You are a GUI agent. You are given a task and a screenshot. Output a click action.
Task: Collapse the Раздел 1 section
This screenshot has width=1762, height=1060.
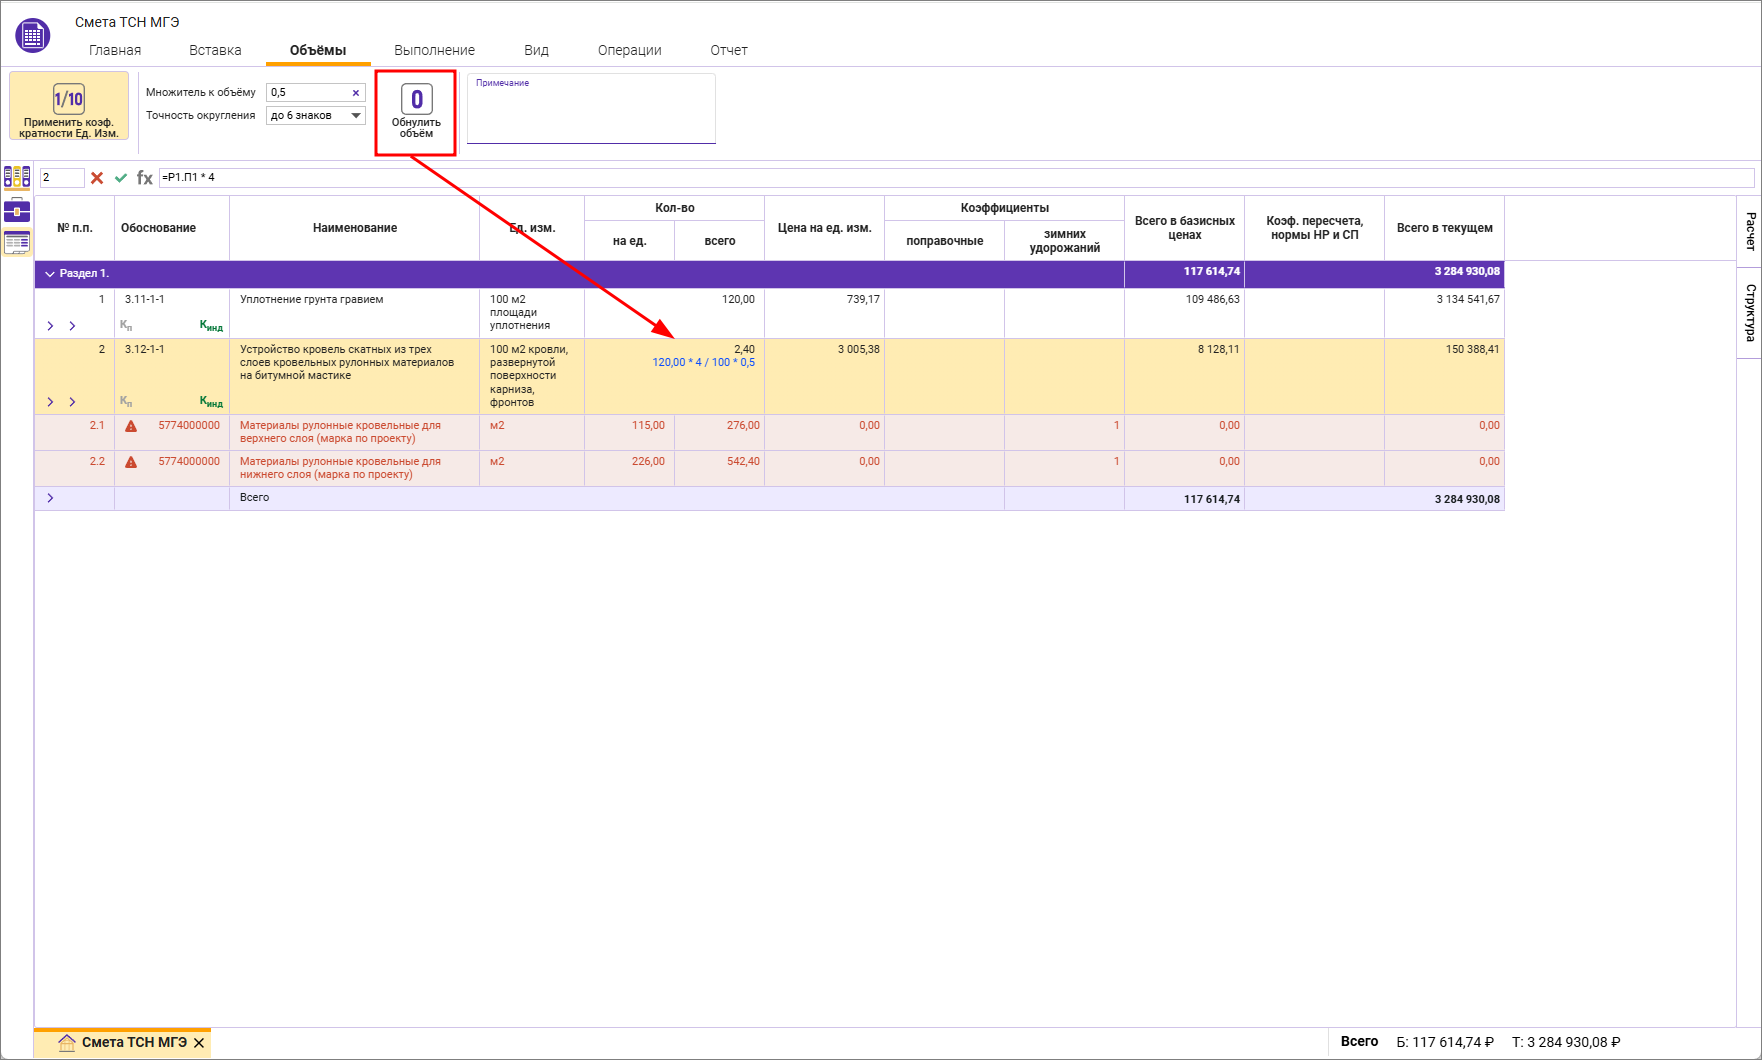pyautogui.click(x=50, y=274)
